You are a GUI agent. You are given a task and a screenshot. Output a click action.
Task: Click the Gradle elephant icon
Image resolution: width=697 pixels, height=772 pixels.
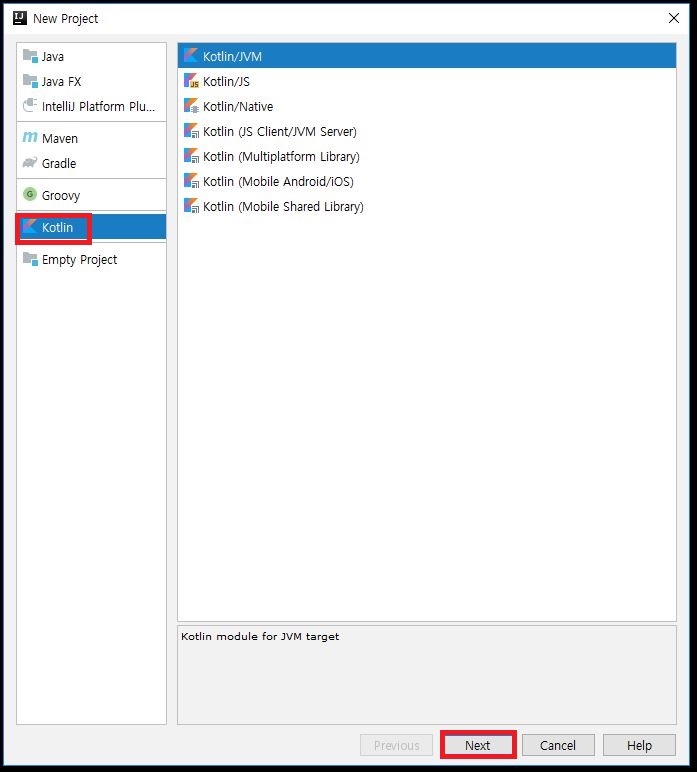(30, 162)
